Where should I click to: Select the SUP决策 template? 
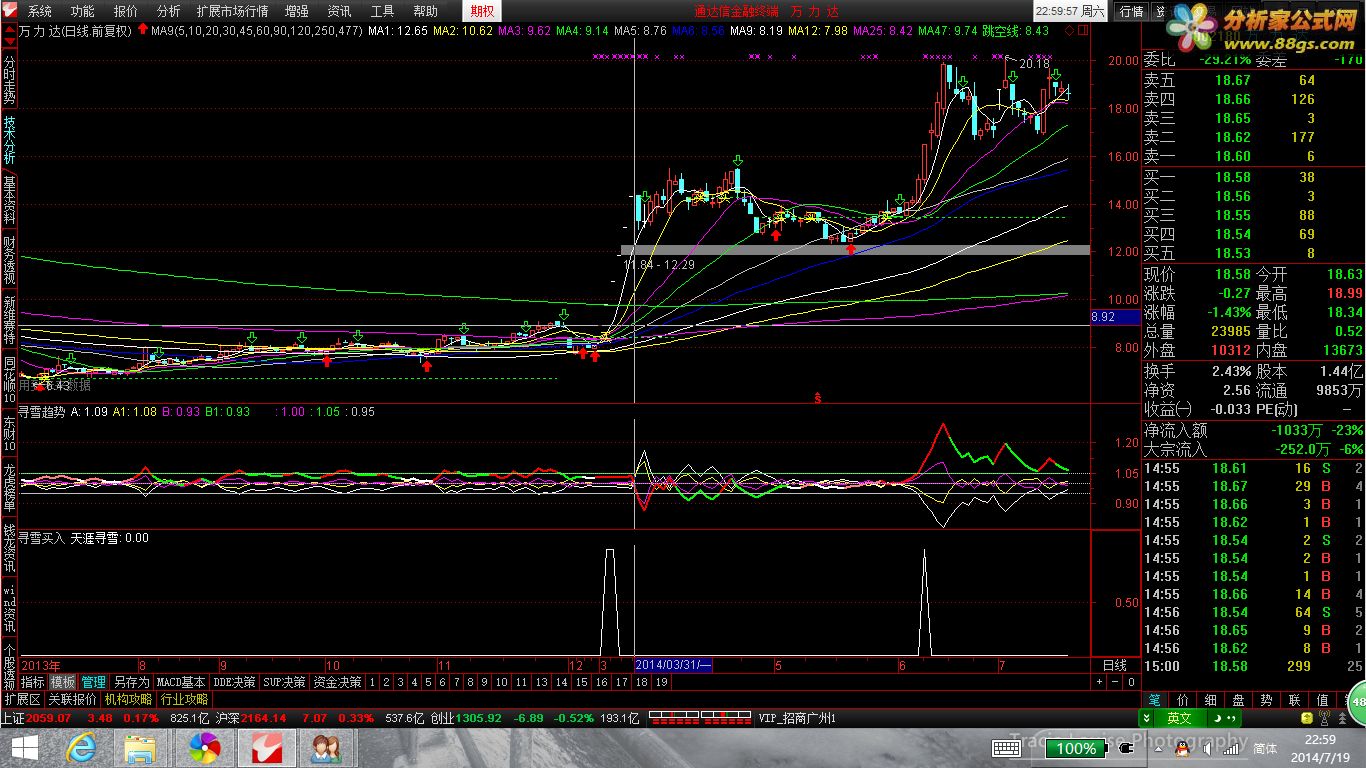tap(285, 682)
